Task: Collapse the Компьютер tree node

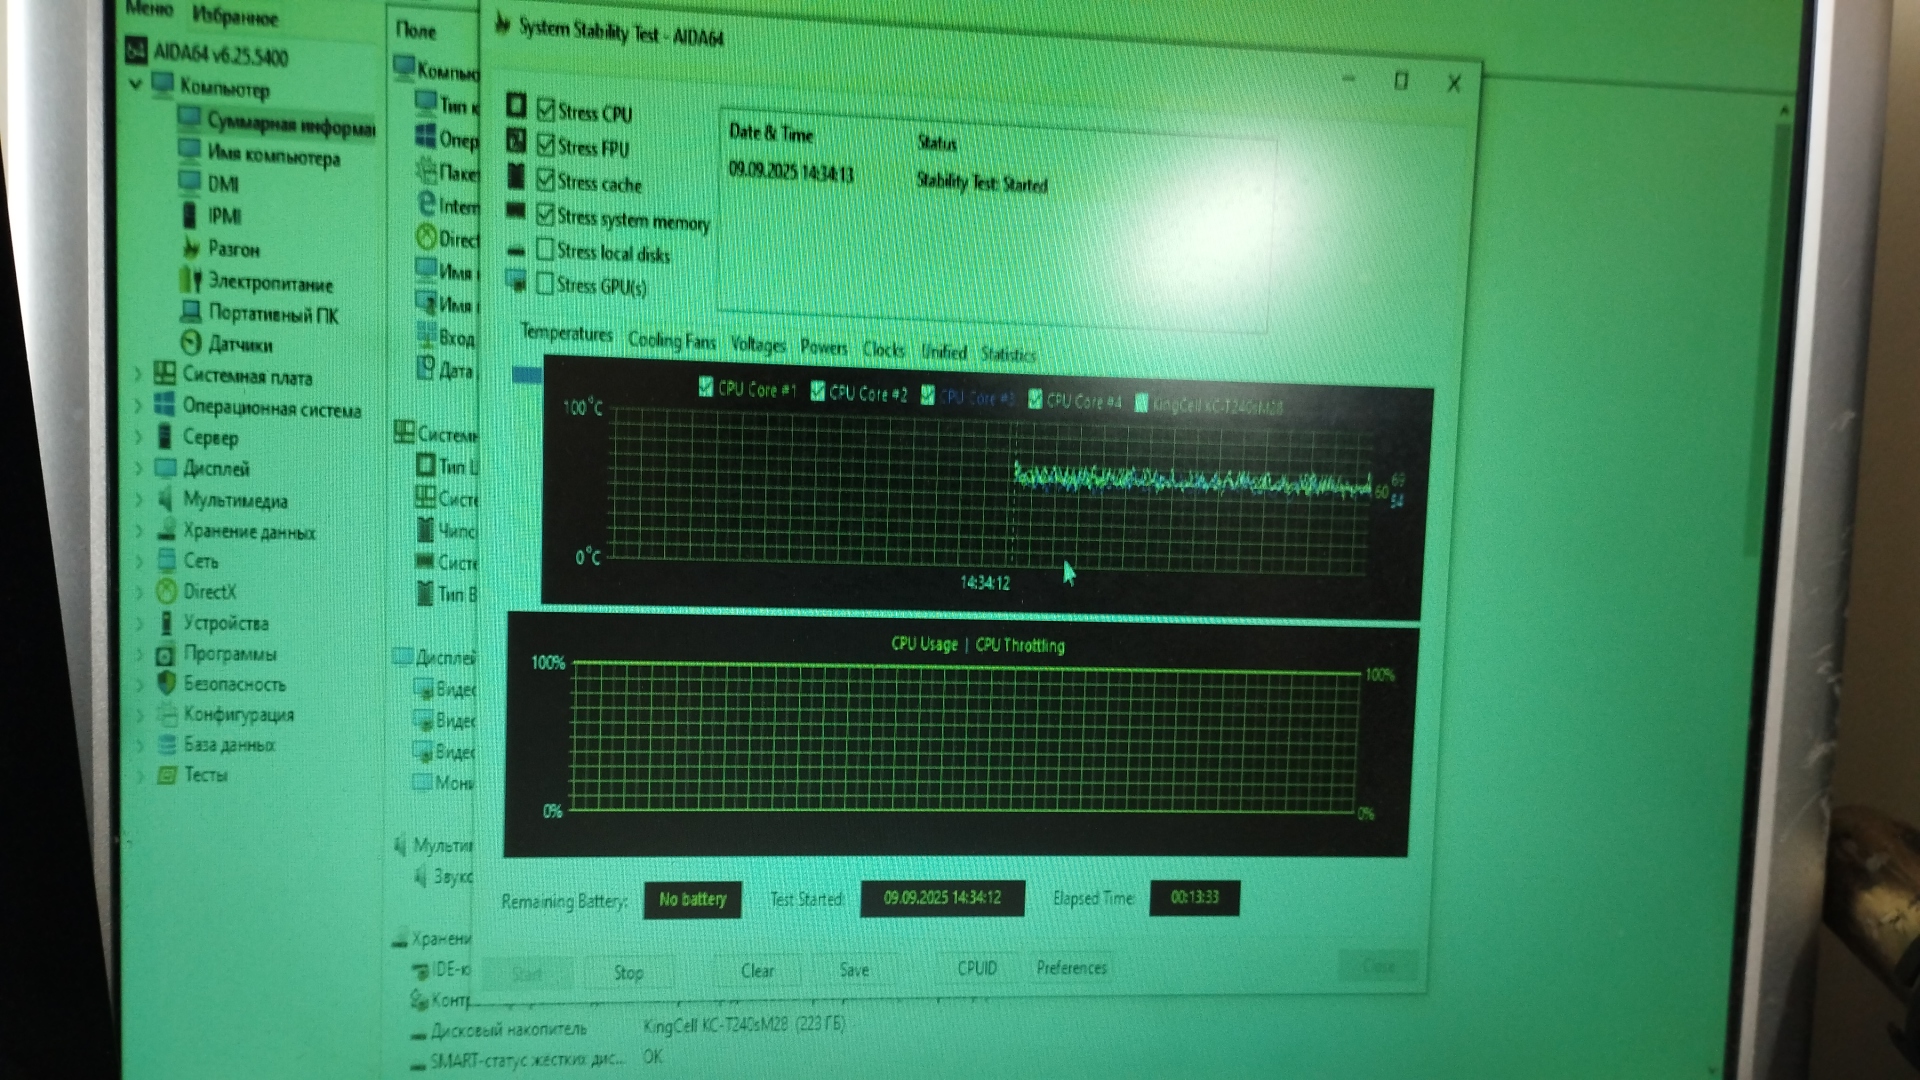Action: 136,85
